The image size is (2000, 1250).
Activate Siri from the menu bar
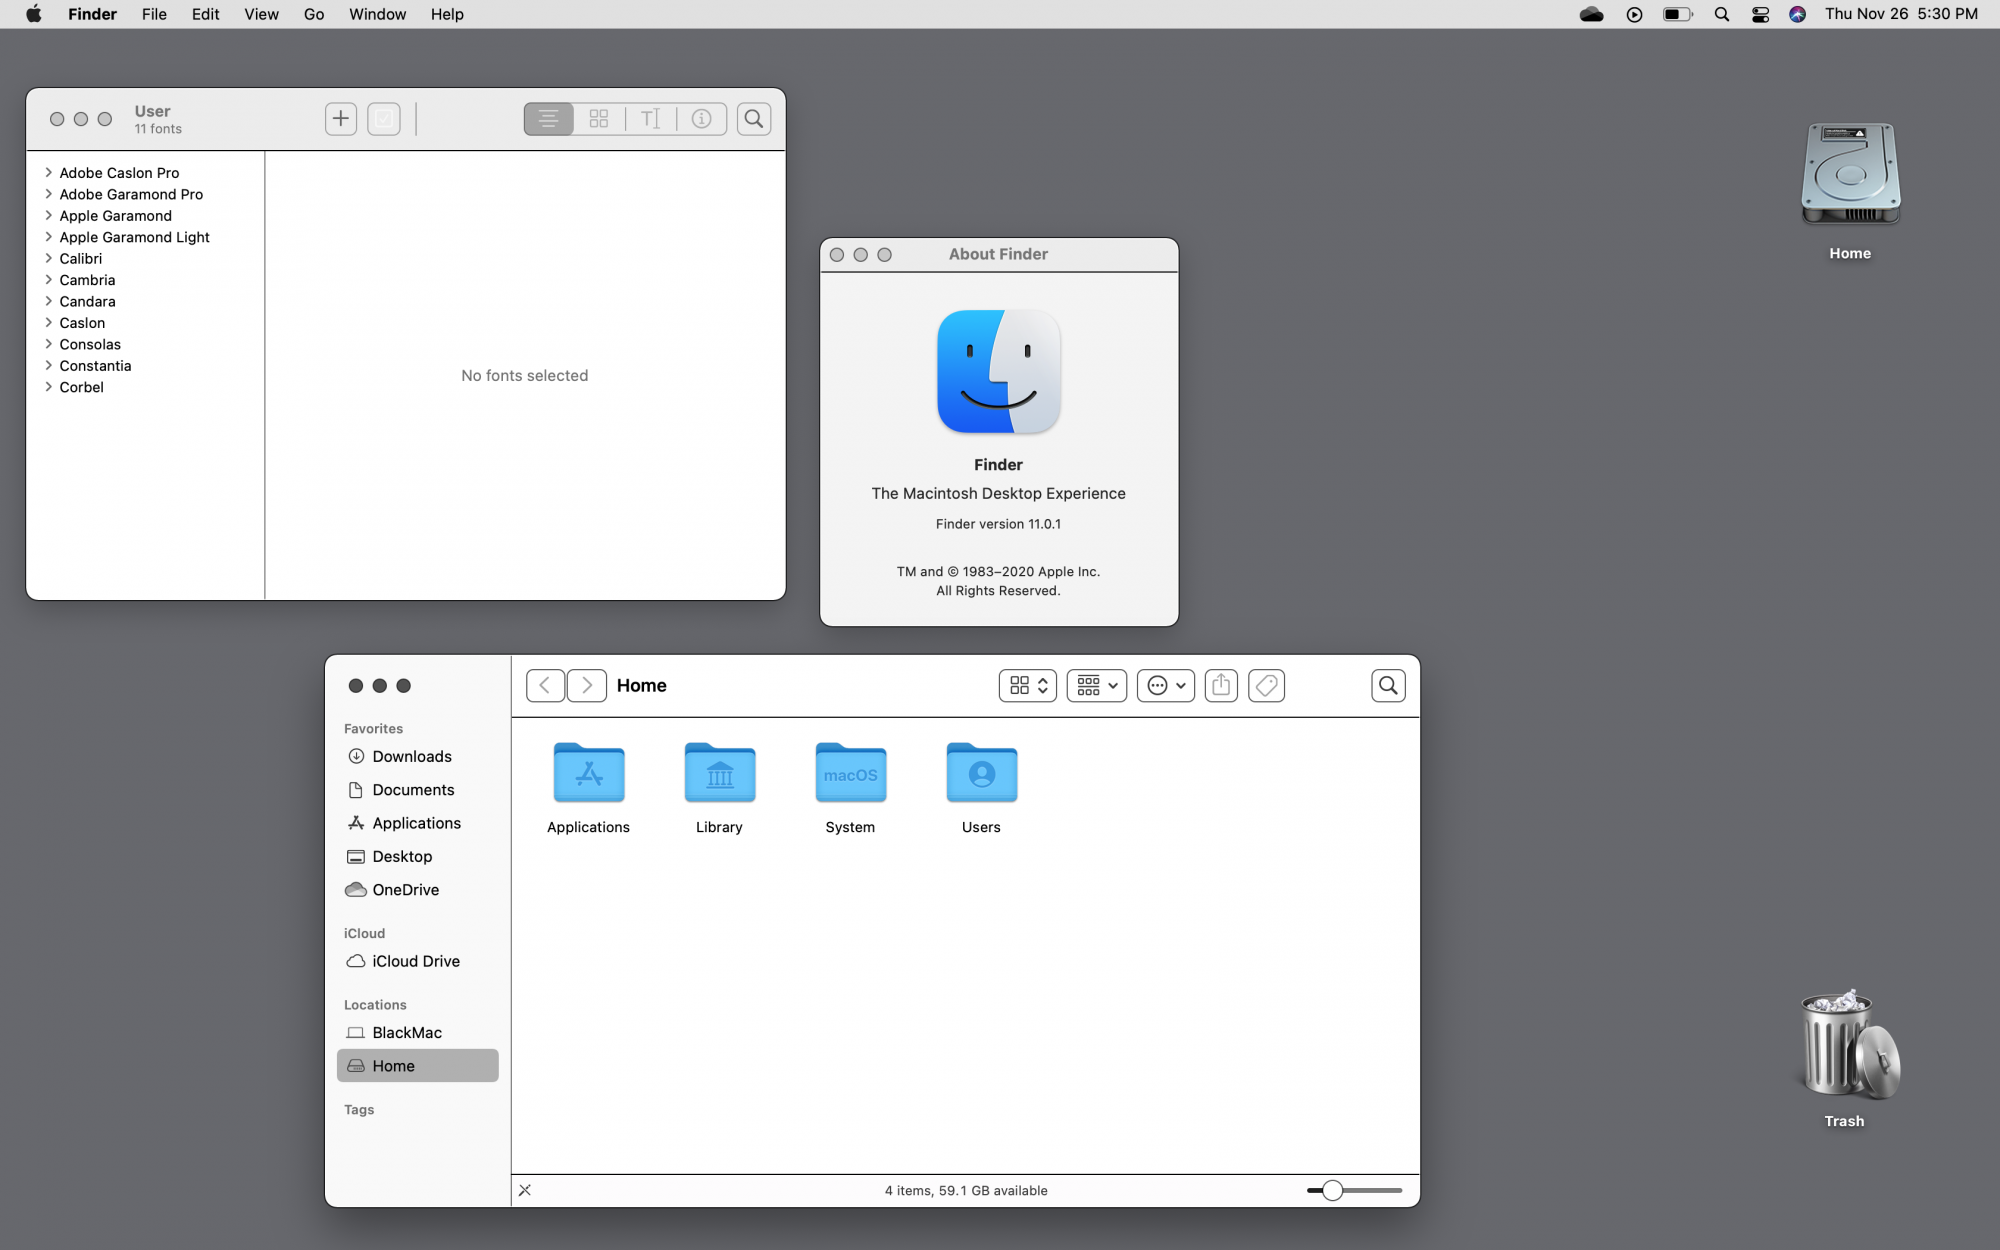(x=1797, y=14)
